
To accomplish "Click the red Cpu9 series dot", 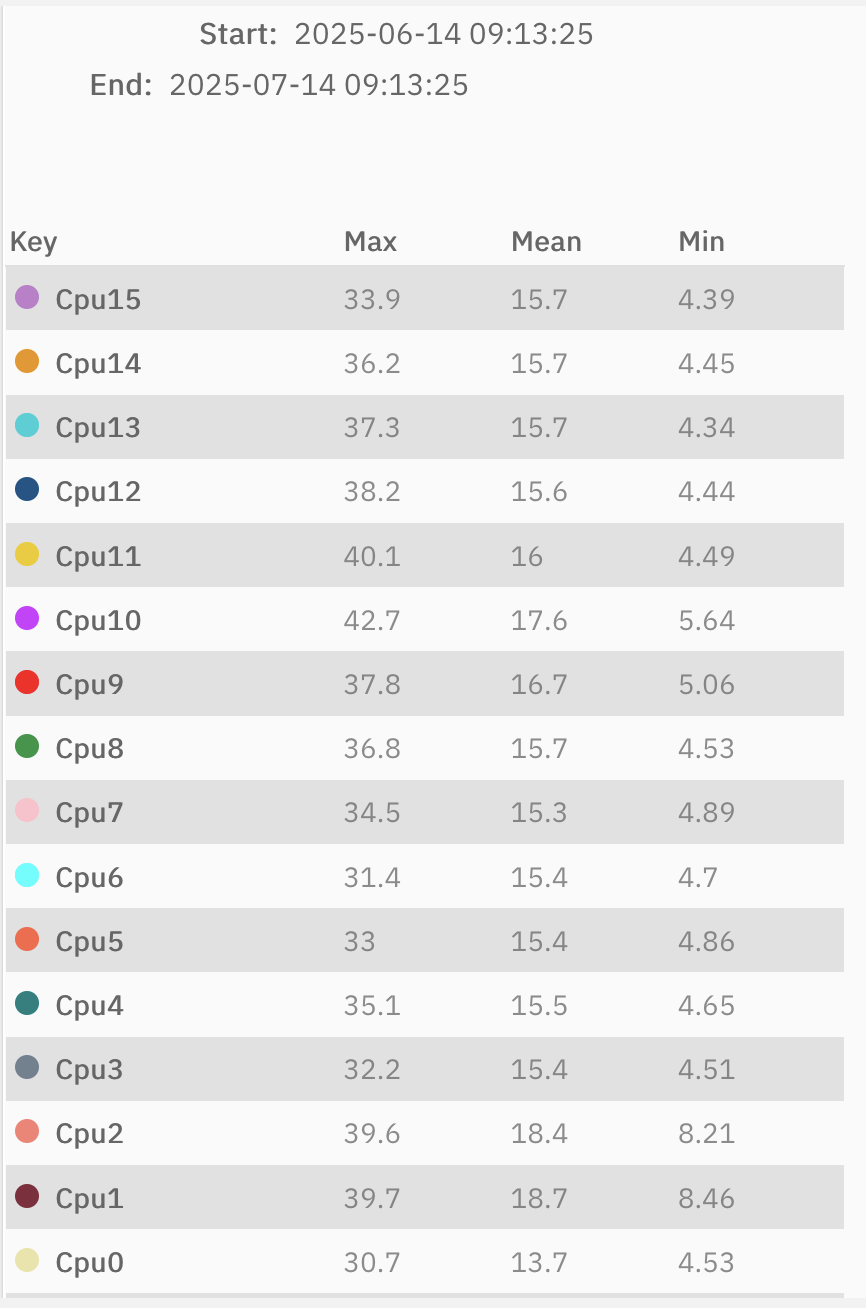I will click(x=27, y=683).
